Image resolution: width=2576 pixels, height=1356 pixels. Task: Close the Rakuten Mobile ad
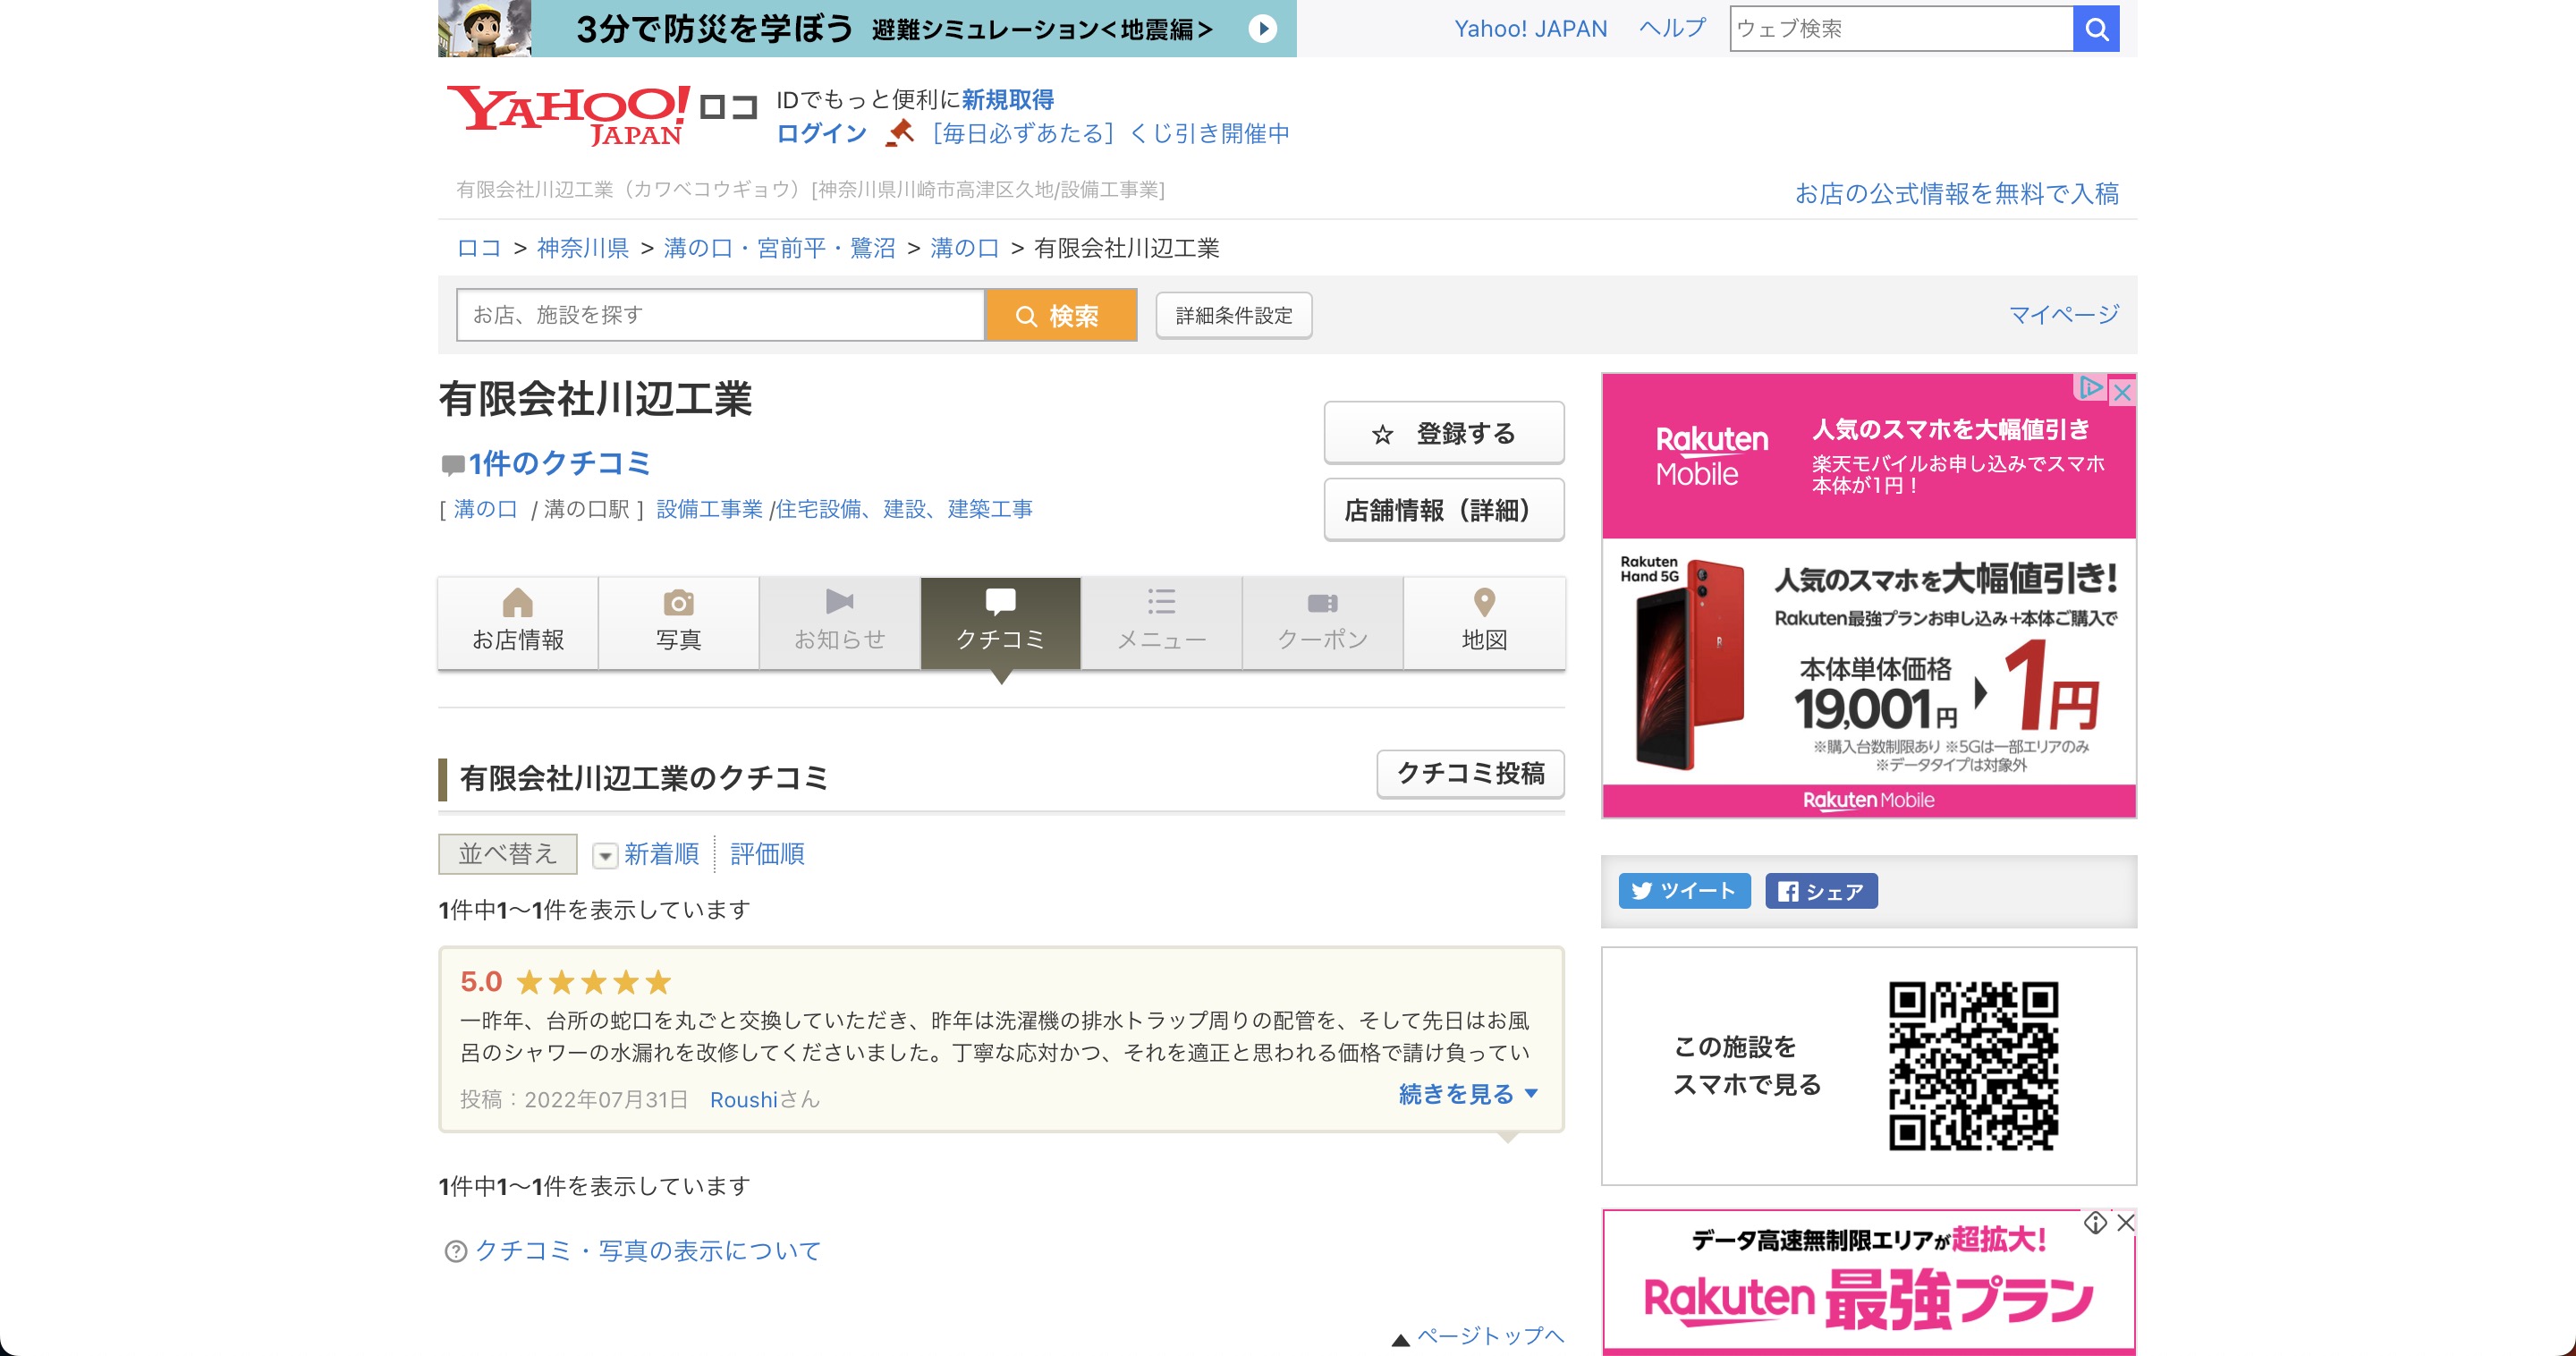tap(2122, 392)
